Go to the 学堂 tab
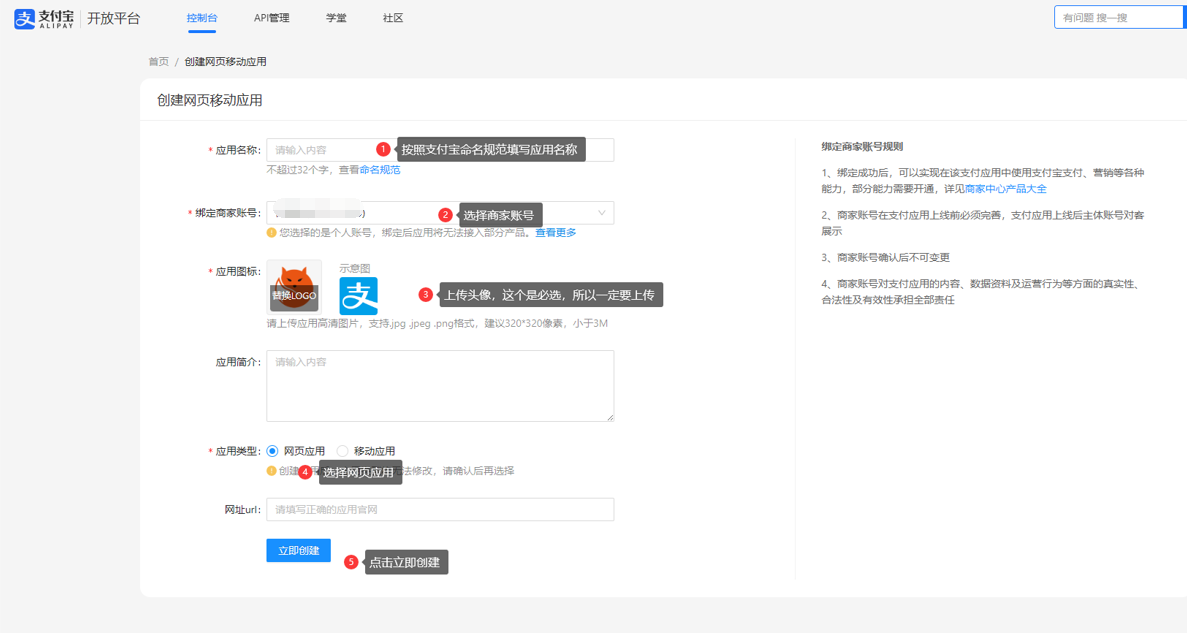The width and height of the screenshot is (1187, 633). coord(336,18)
